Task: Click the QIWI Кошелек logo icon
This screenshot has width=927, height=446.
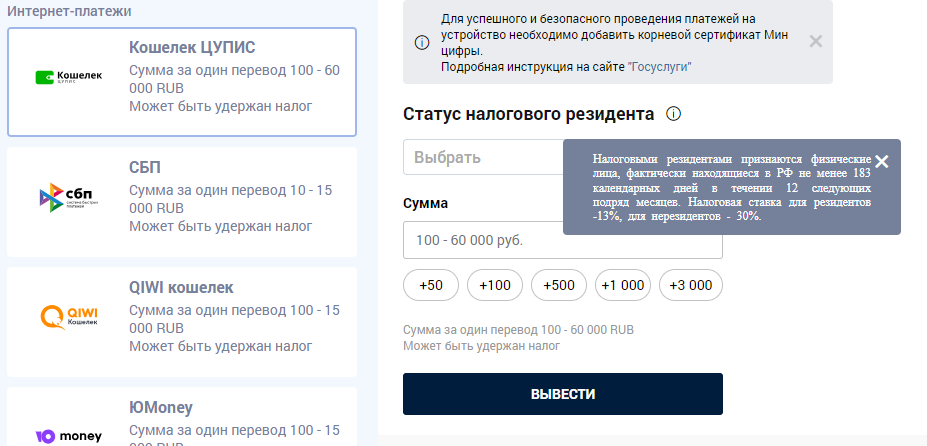Action: (x=69, y=317)
